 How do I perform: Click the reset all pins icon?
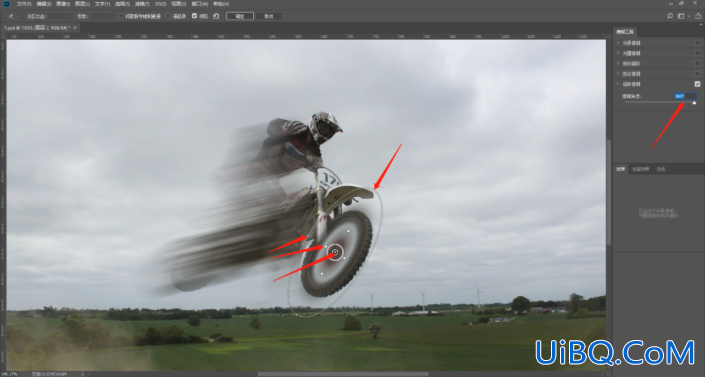click(216, 16)
